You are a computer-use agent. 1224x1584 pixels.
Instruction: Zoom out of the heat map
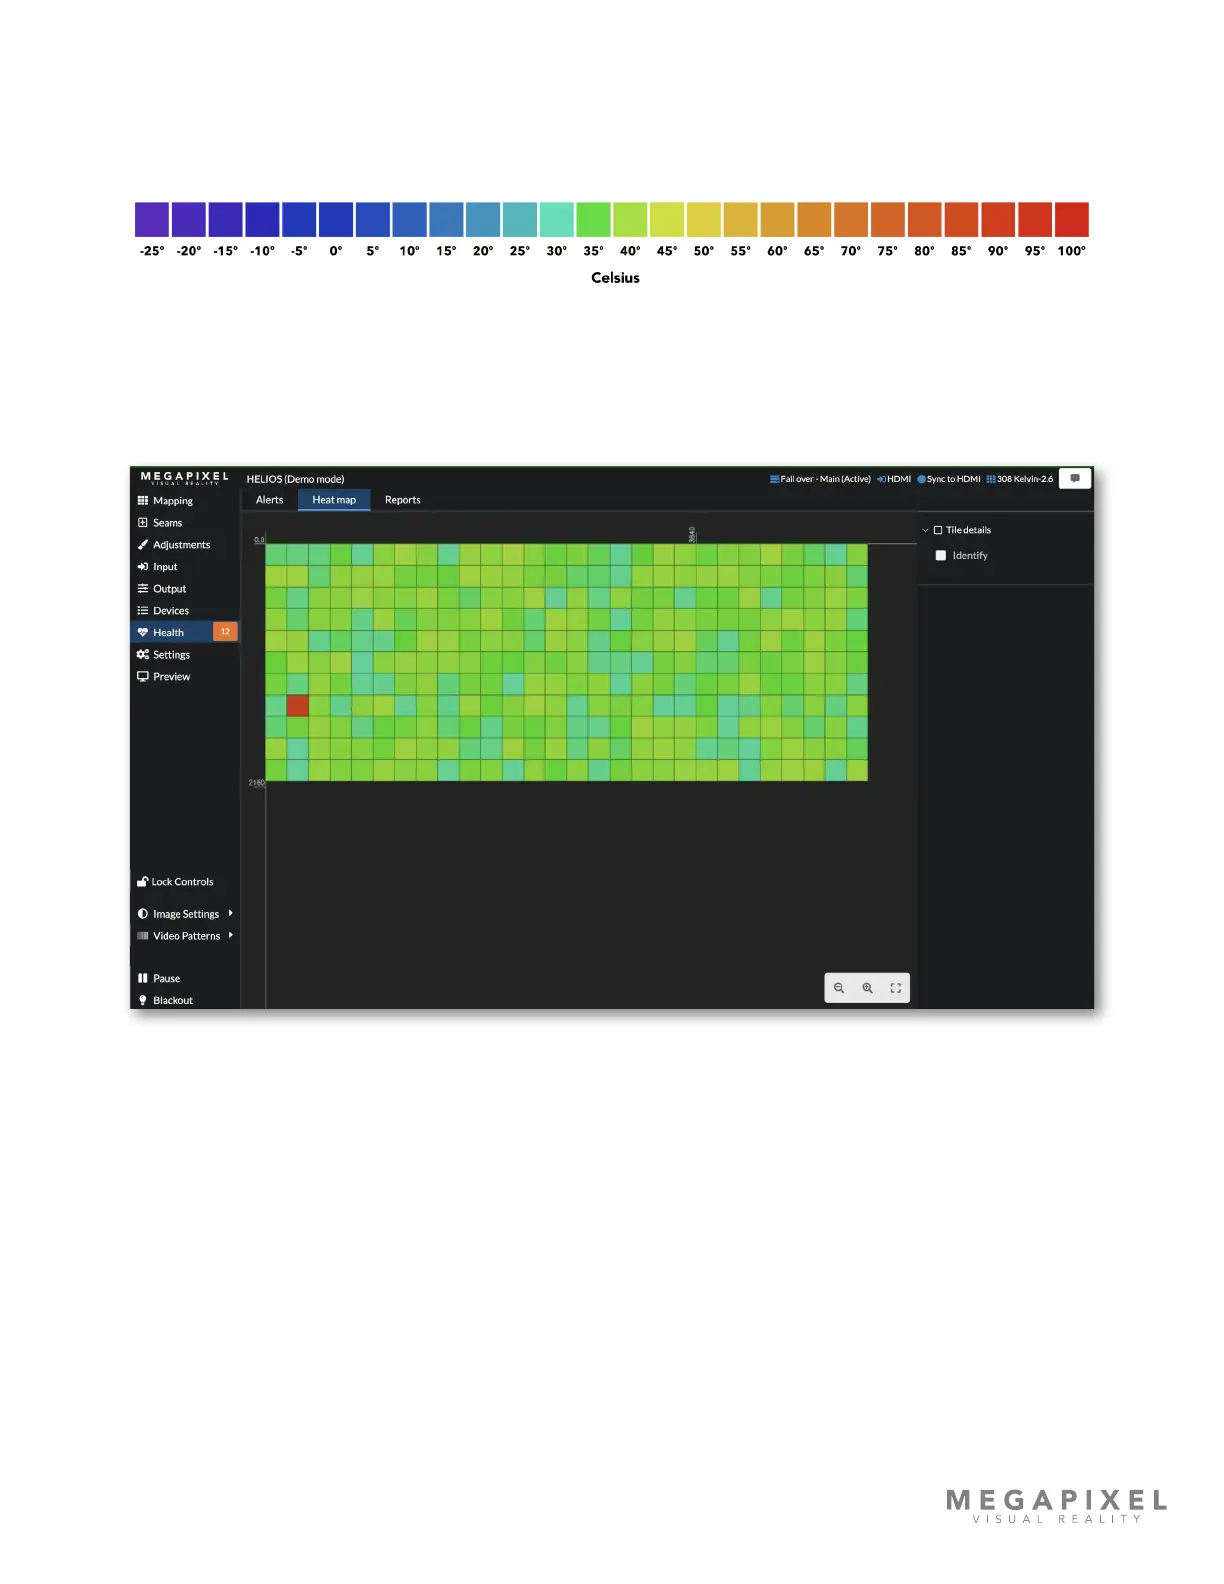(x=839, y=988)
